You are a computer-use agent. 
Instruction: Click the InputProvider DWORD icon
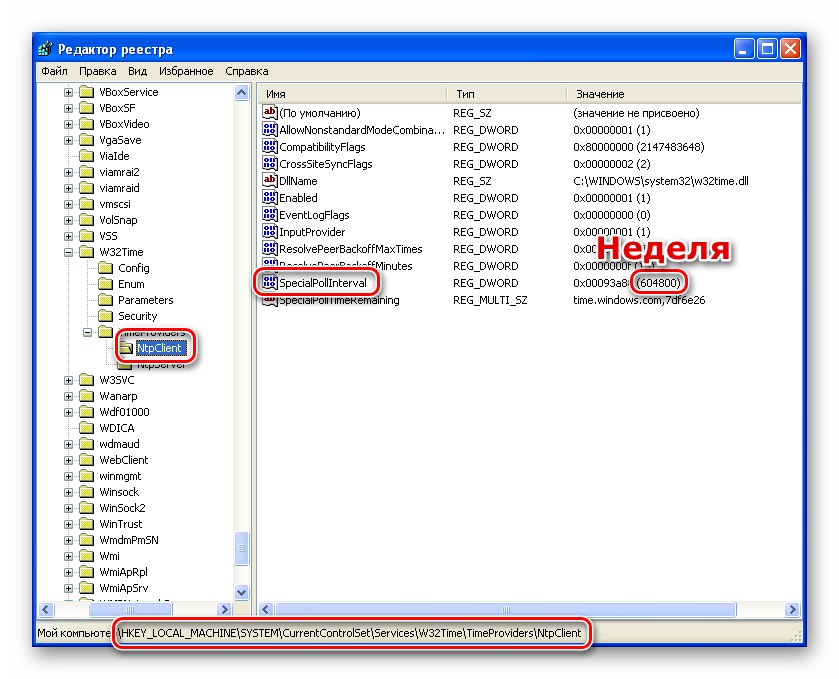coord(270,232)
